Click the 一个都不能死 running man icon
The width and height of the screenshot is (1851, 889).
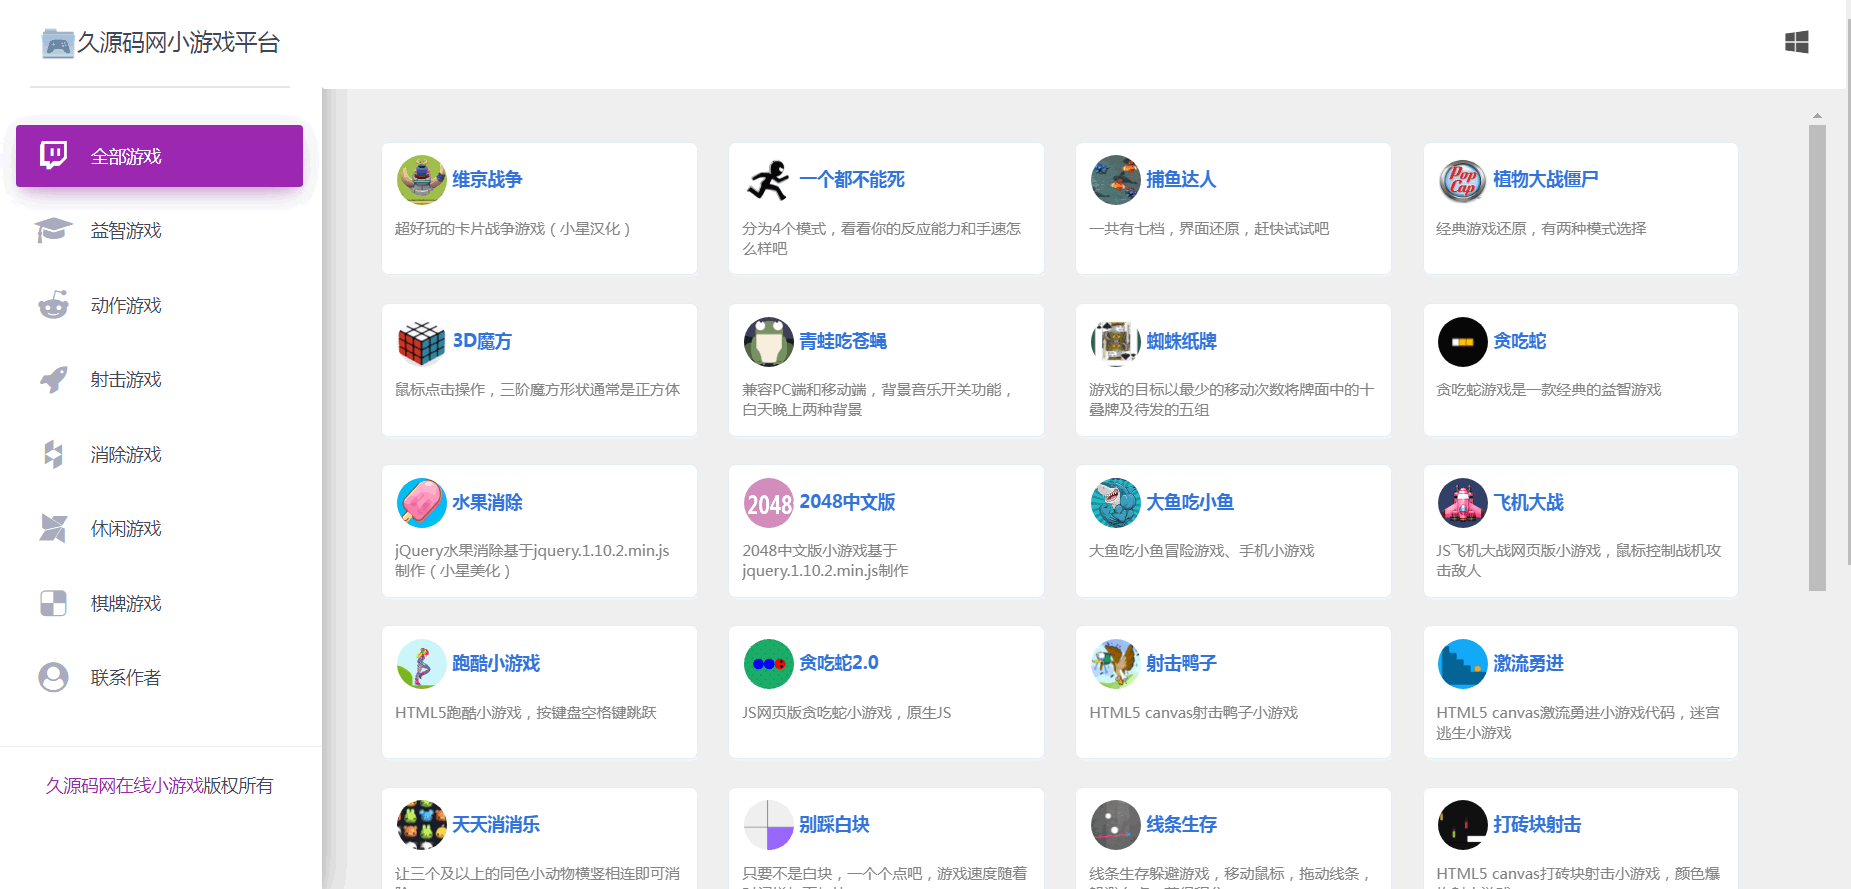pos(768,180)
